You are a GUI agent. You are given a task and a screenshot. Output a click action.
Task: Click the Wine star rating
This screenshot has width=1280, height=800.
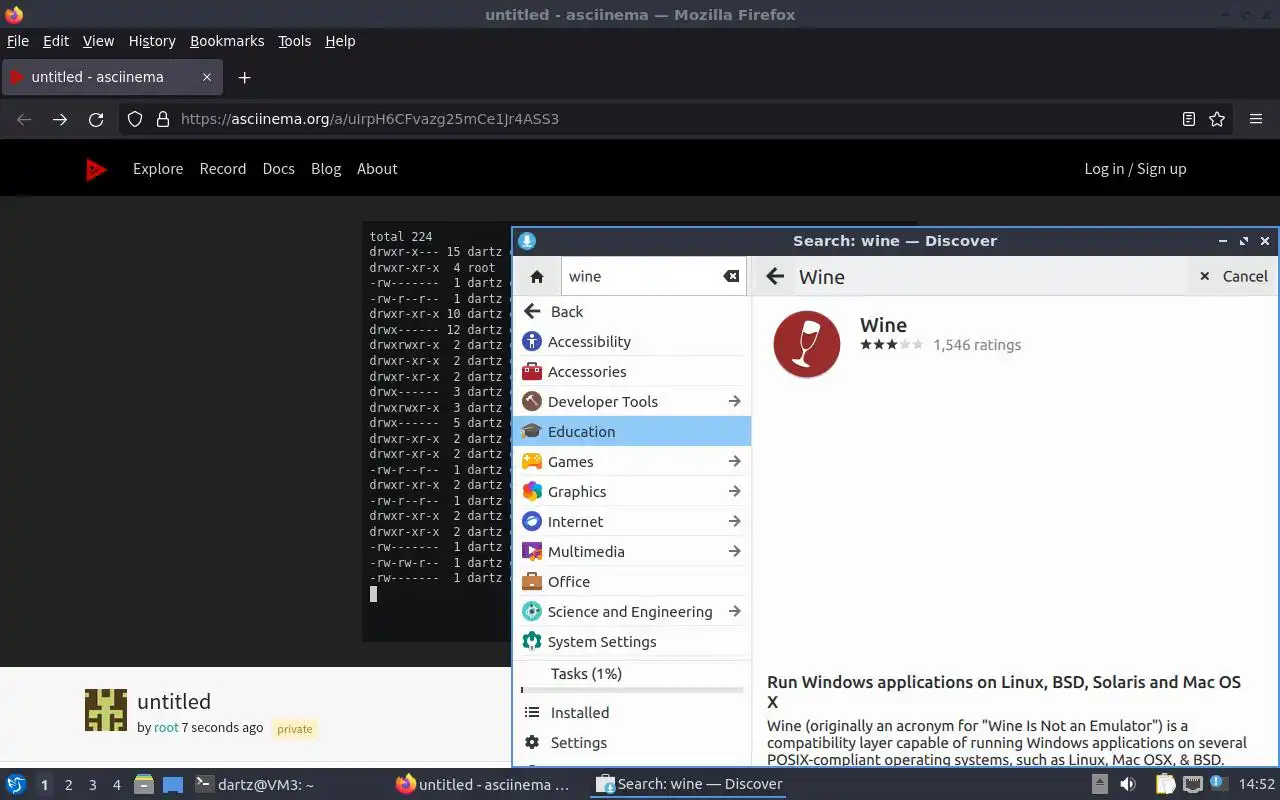[892, 345]
